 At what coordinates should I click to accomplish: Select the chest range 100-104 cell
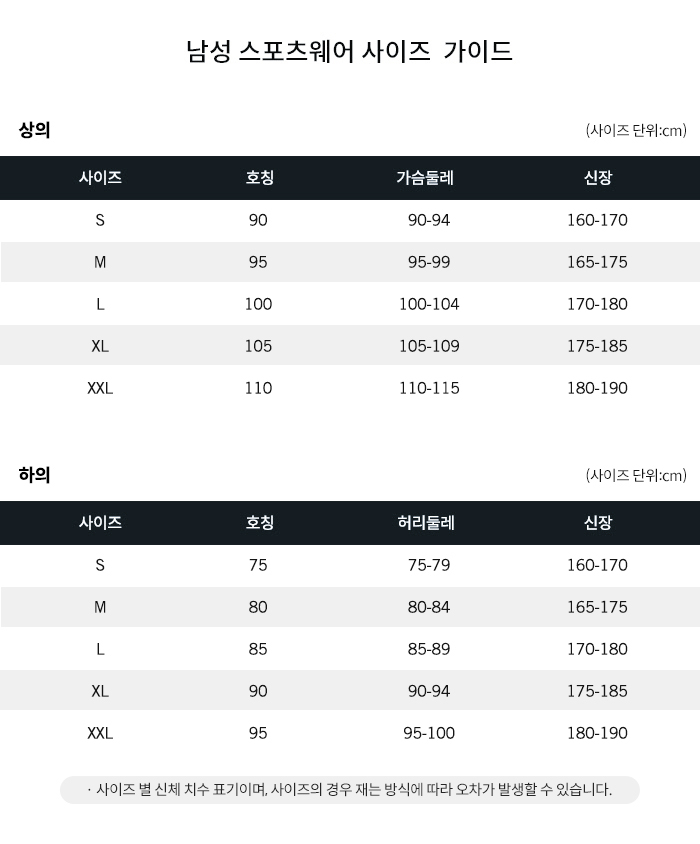pos(429,304)
